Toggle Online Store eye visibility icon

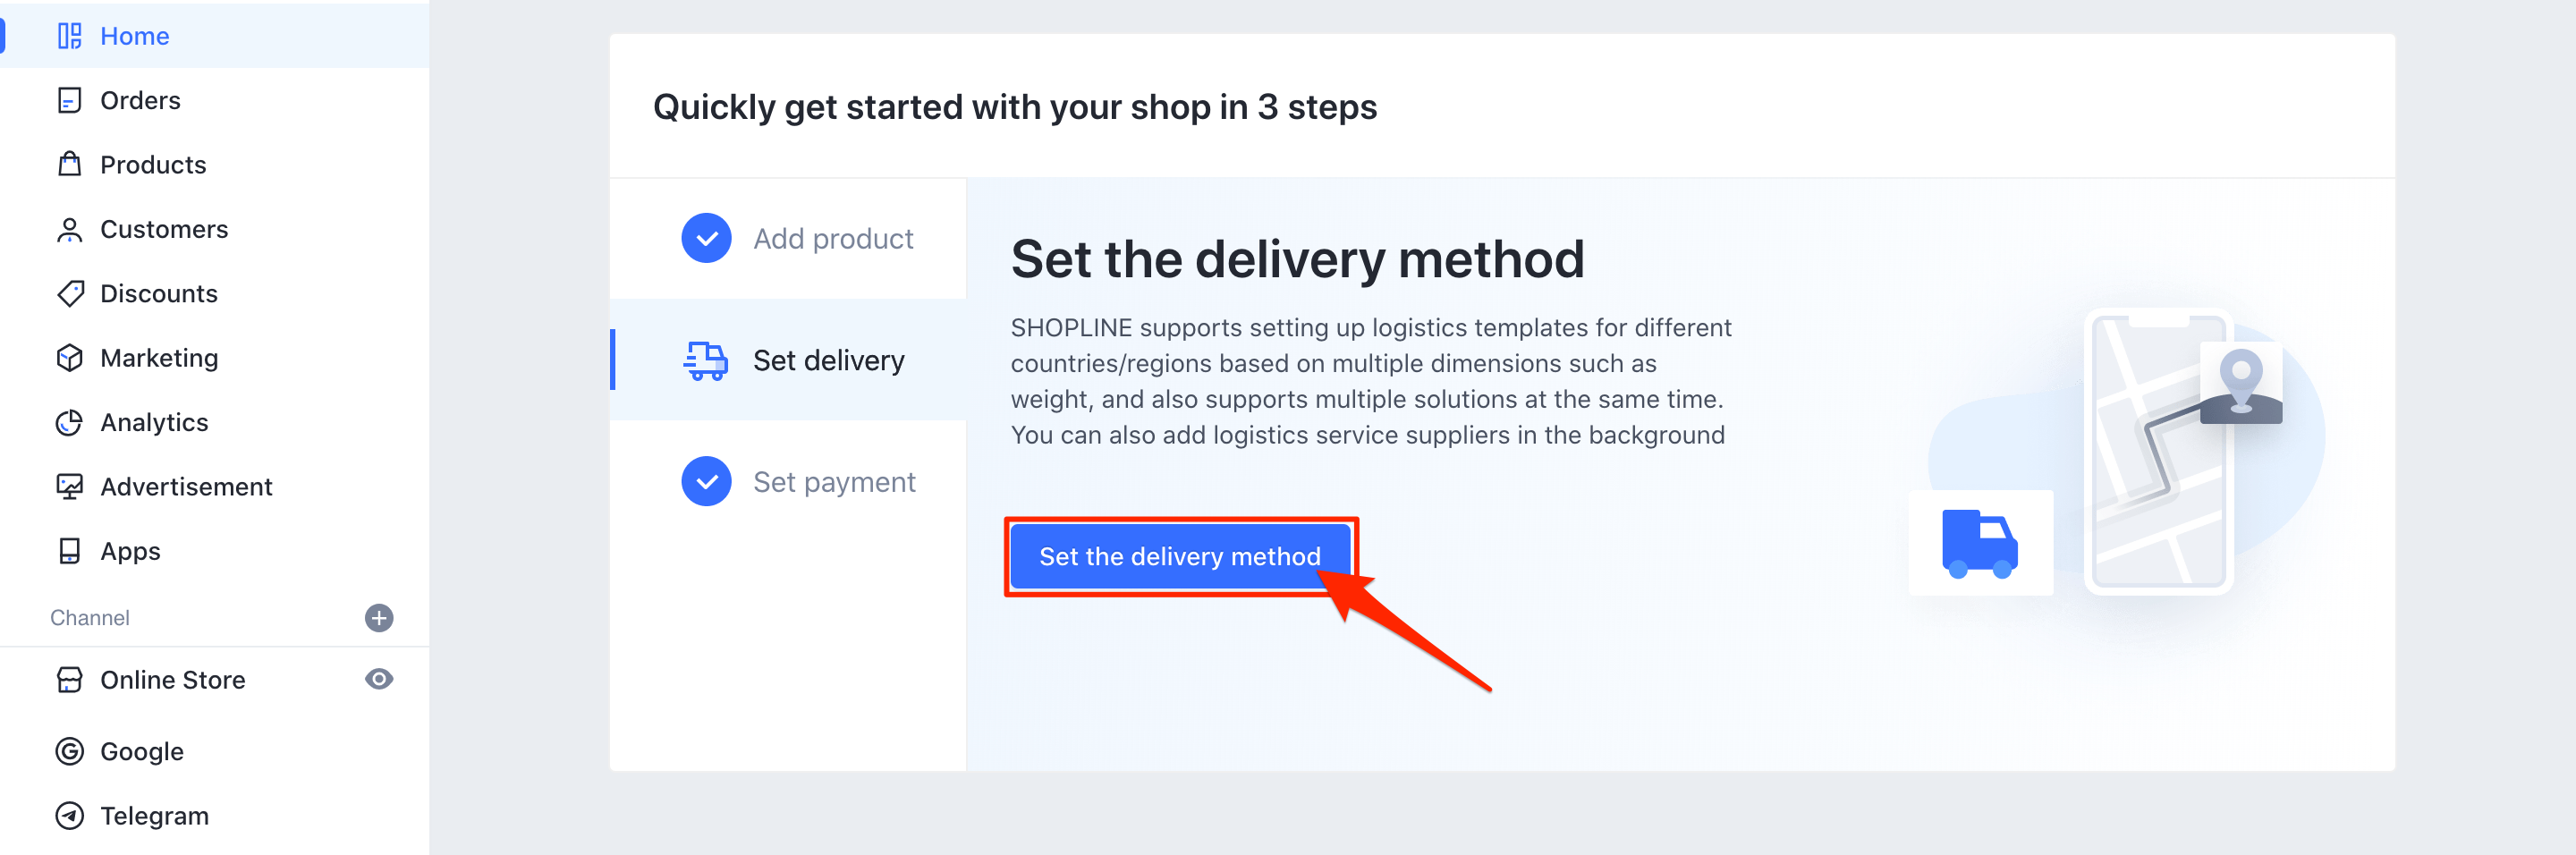379,679
